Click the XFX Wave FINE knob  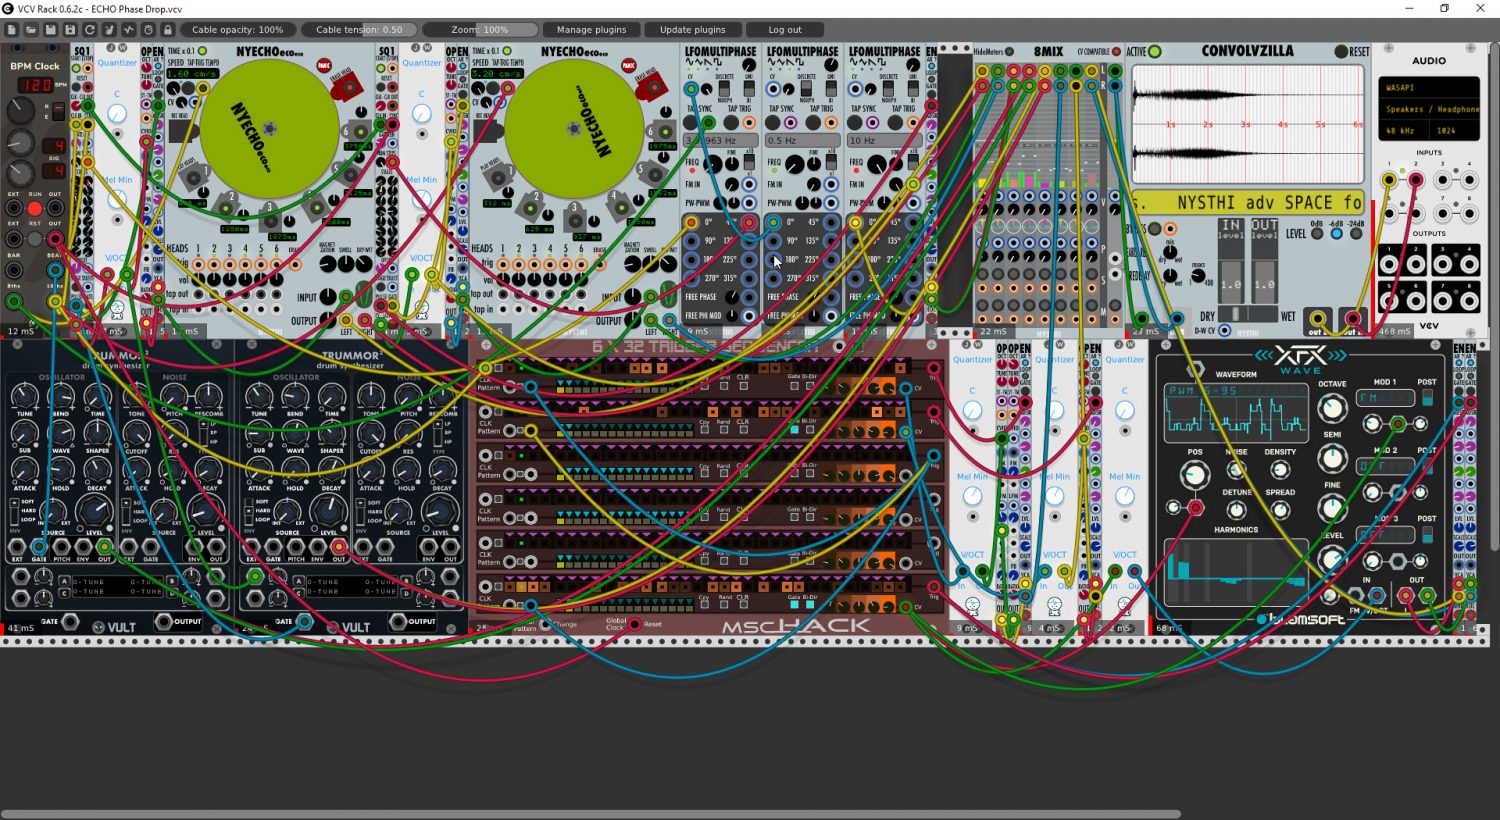pyautogui.click(x=1332, y=507)
